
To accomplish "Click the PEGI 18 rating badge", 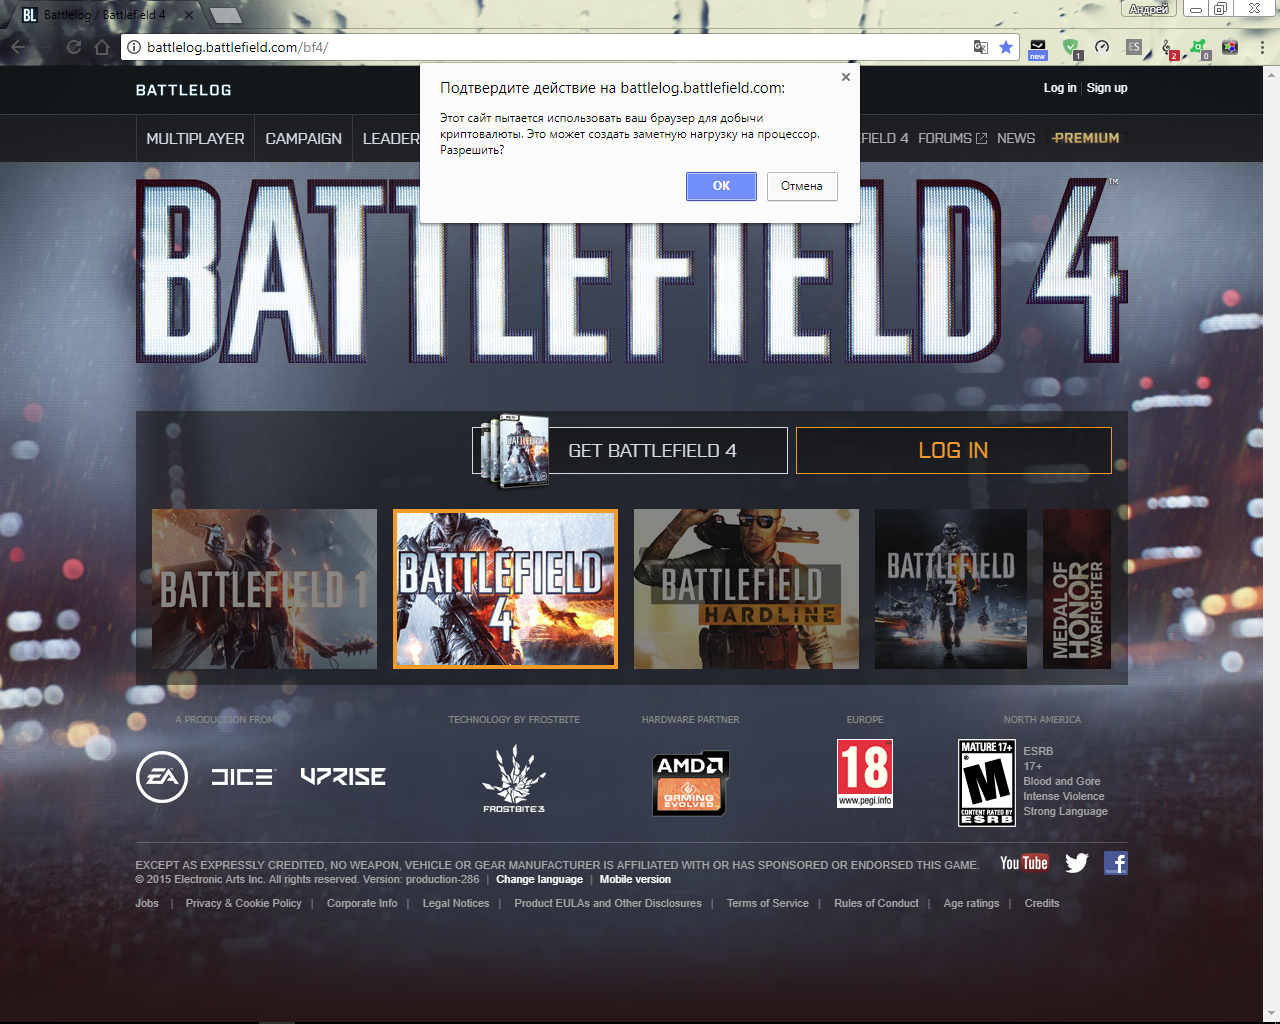I will click(x=865, y=773).
